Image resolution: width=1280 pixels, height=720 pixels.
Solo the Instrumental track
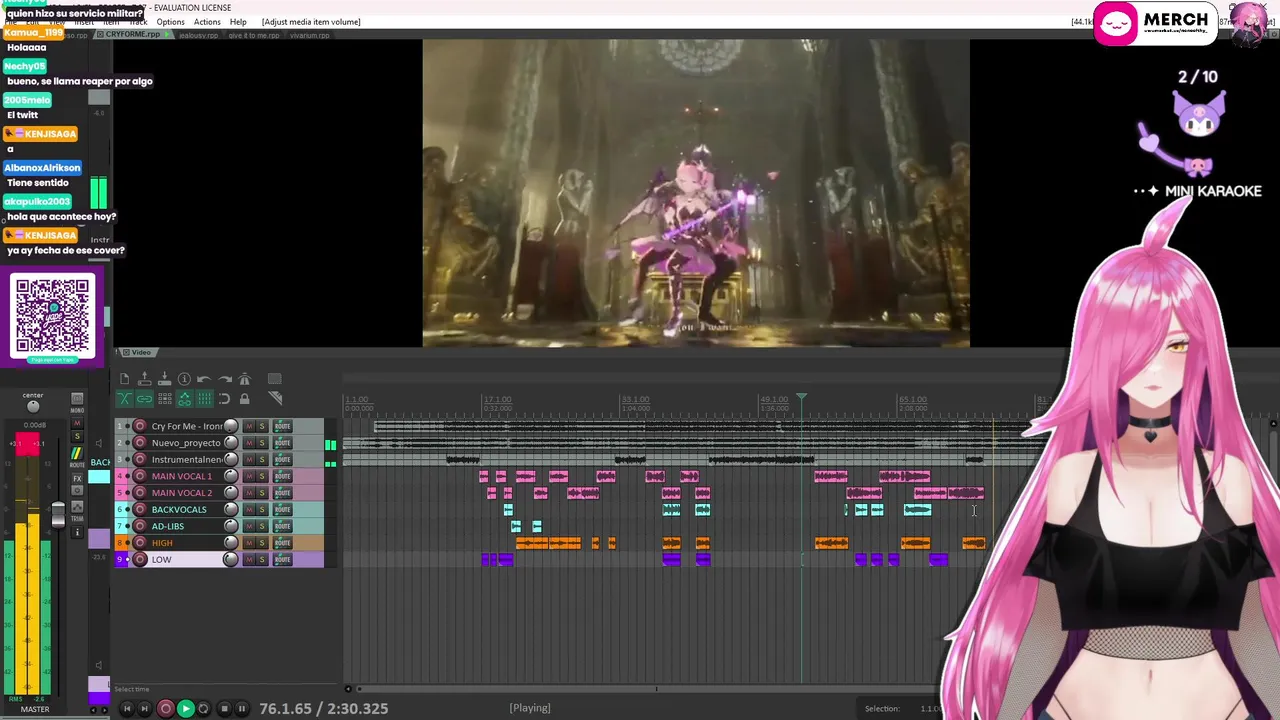tap(262, 459)
